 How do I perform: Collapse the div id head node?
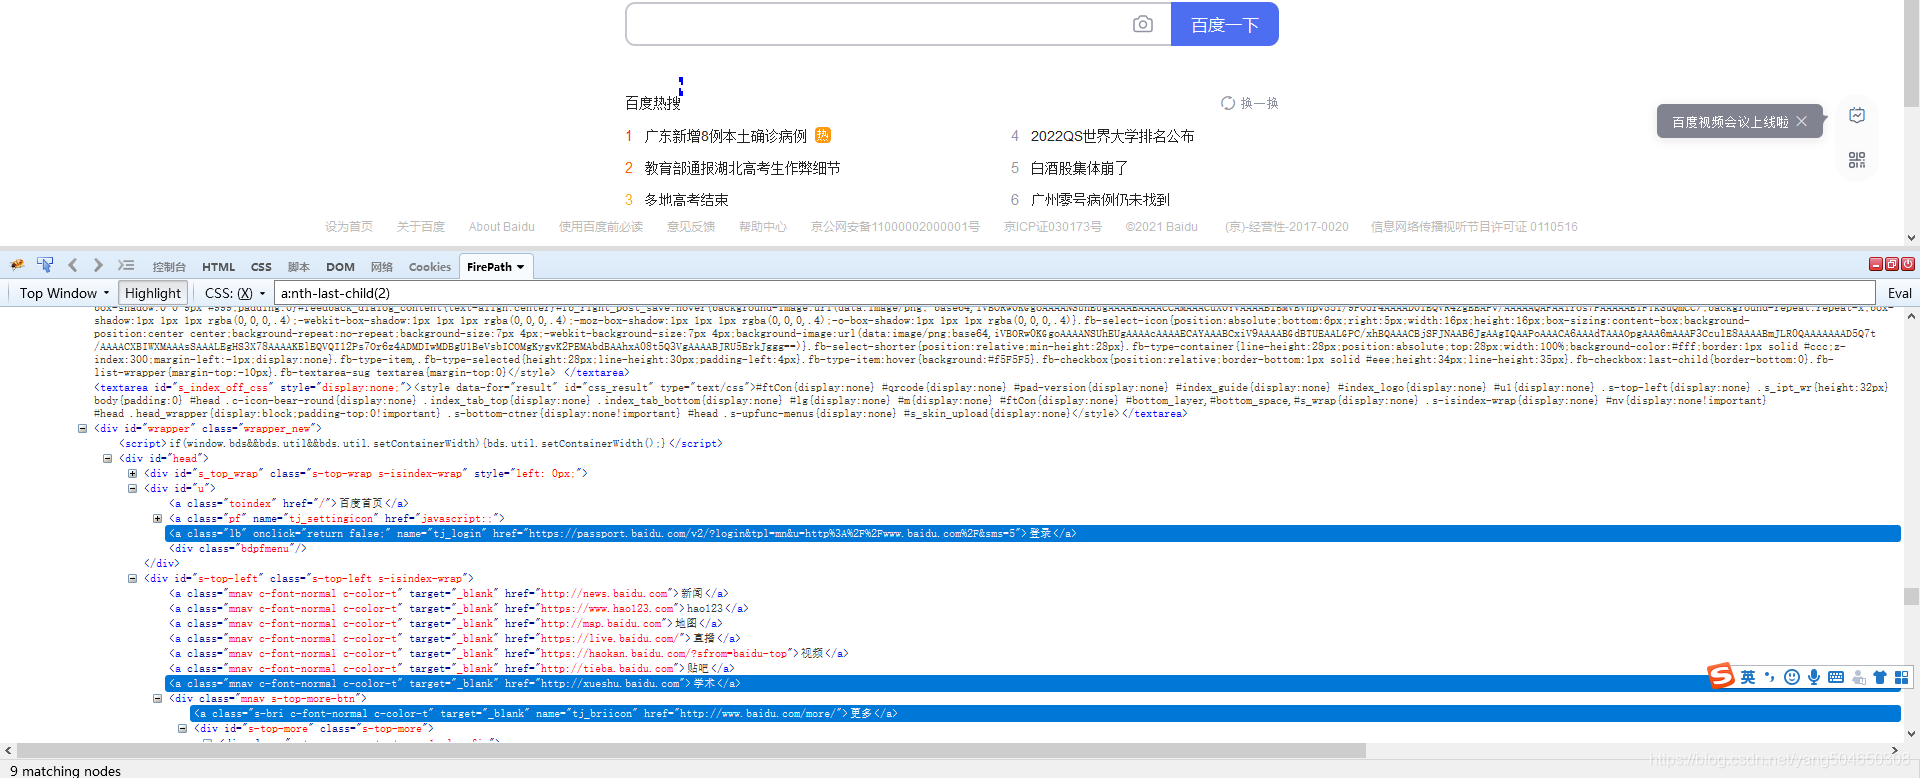(x=107, y=458)
